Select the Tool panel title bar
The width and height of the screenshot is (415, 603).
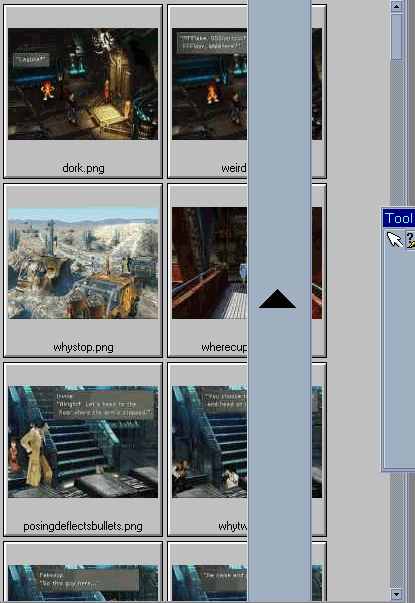click(x=399, y=218)
